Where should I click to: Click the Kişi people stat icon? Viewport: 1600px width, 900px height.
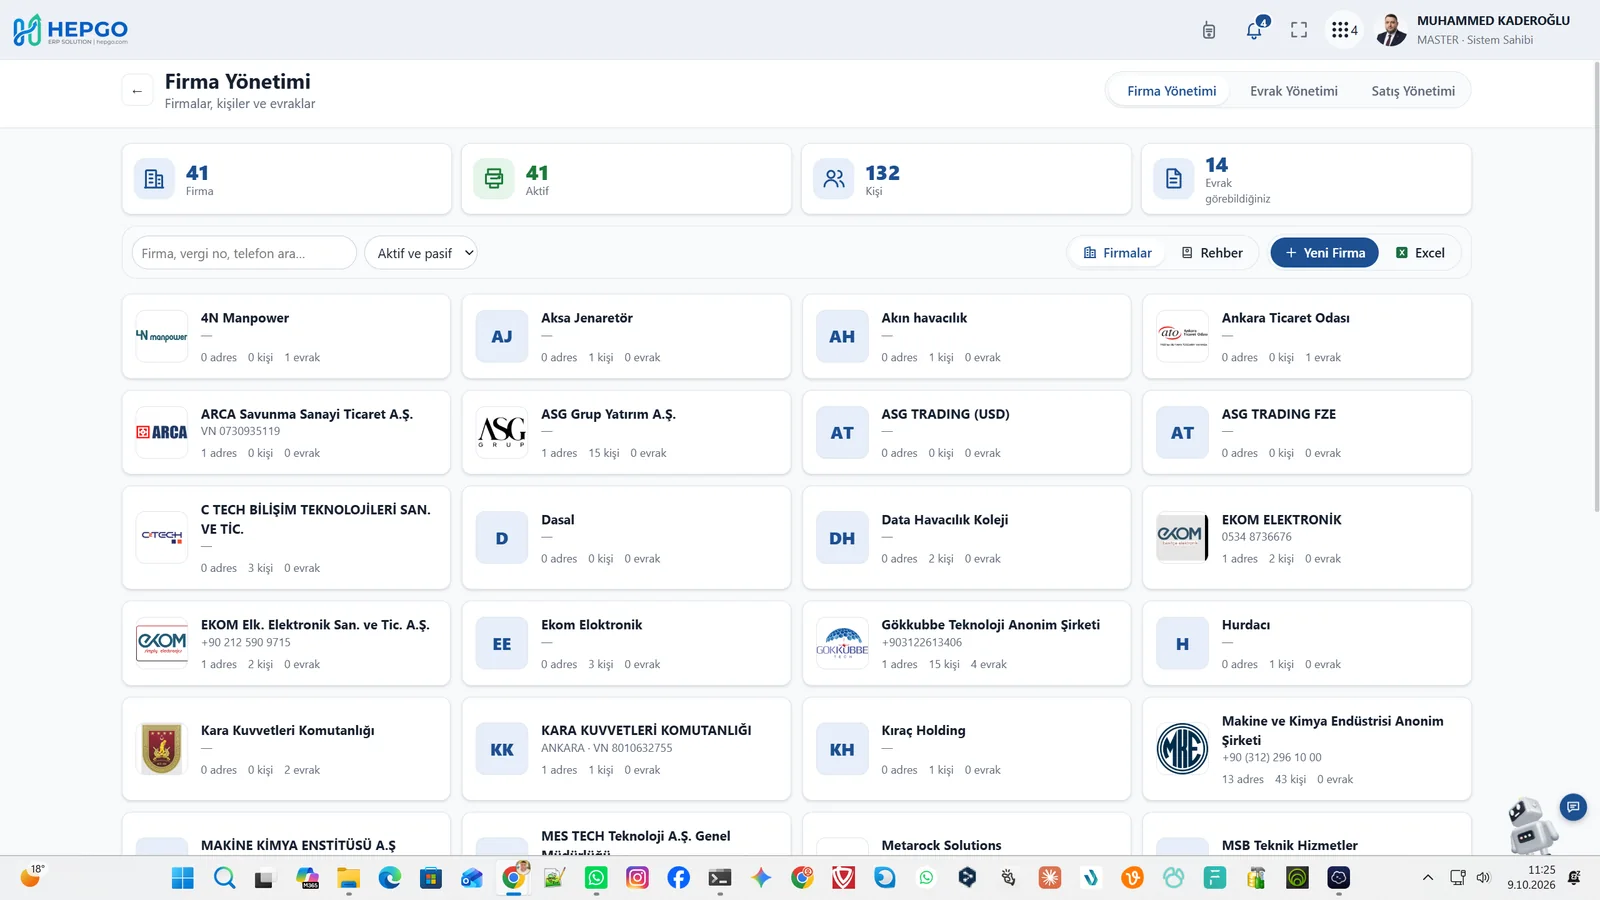pyautogui.click(x=834, y=179)
